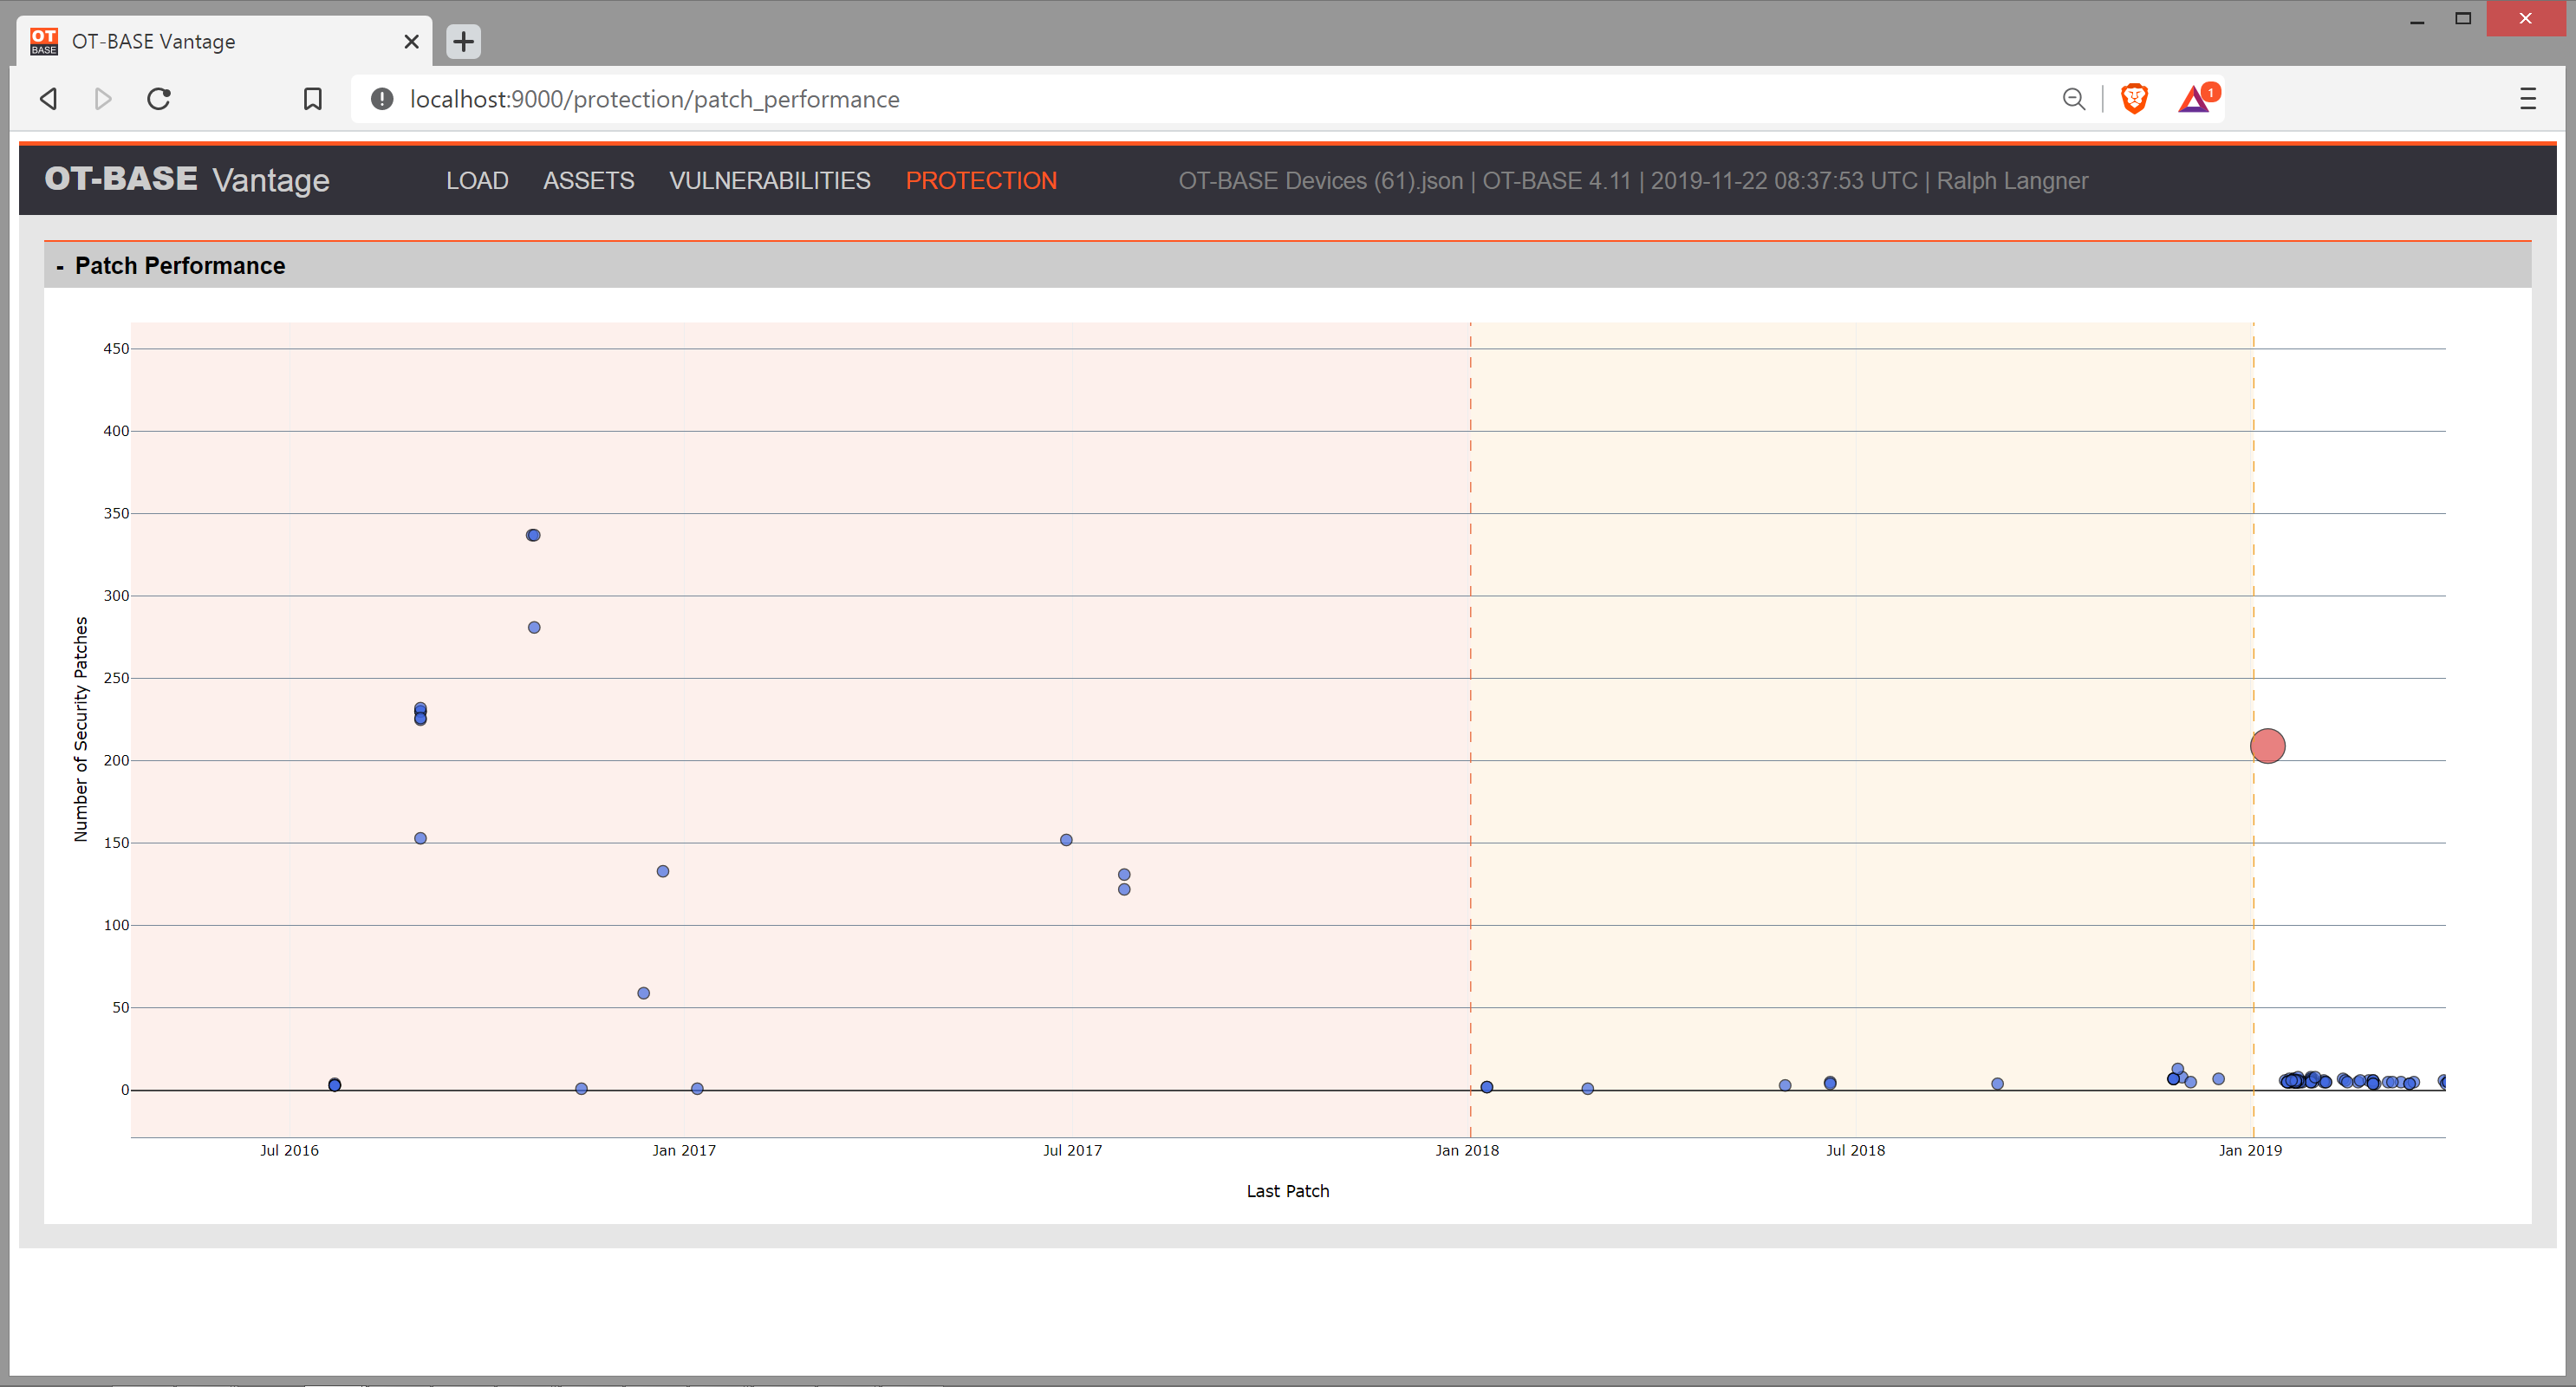
Task: Open a new browser tab
Action: [463, 41]
